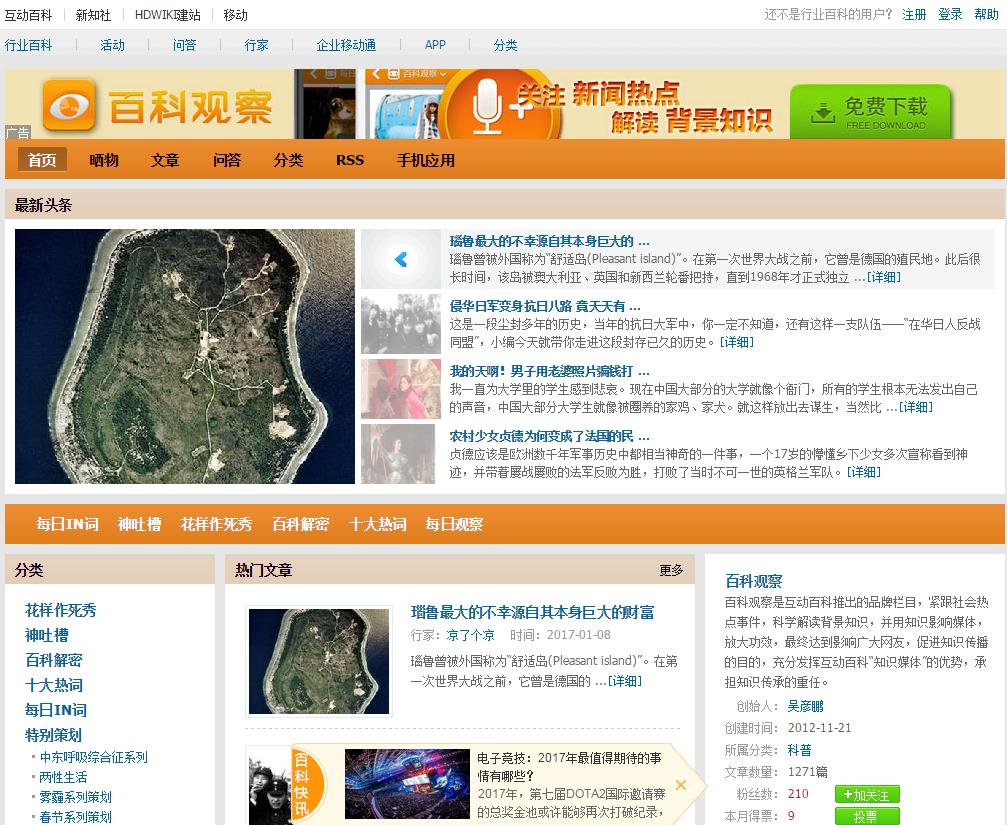Select 每日观察 in the orange bar
The width and height of the screenshot is (1007, 825).
[x=454, y=524]
